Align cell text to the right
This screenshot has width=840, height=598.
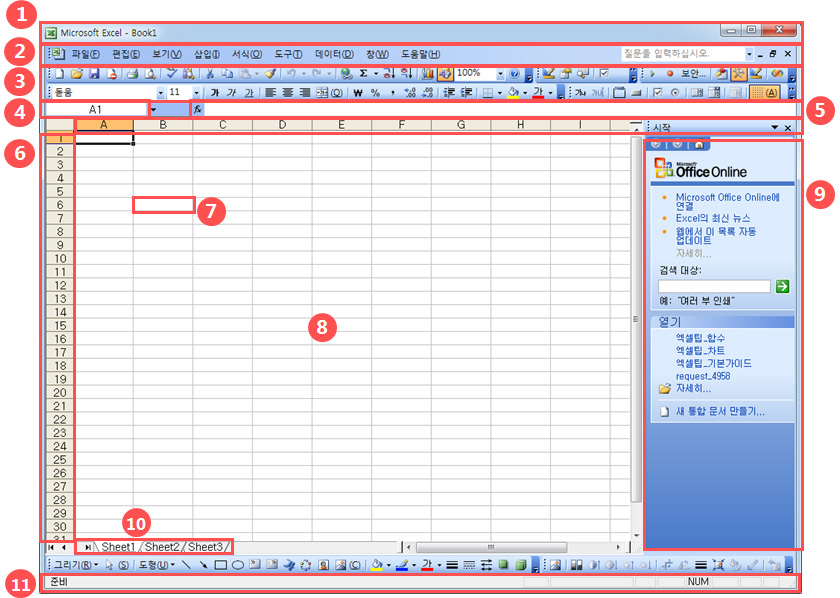coord(304,93)
